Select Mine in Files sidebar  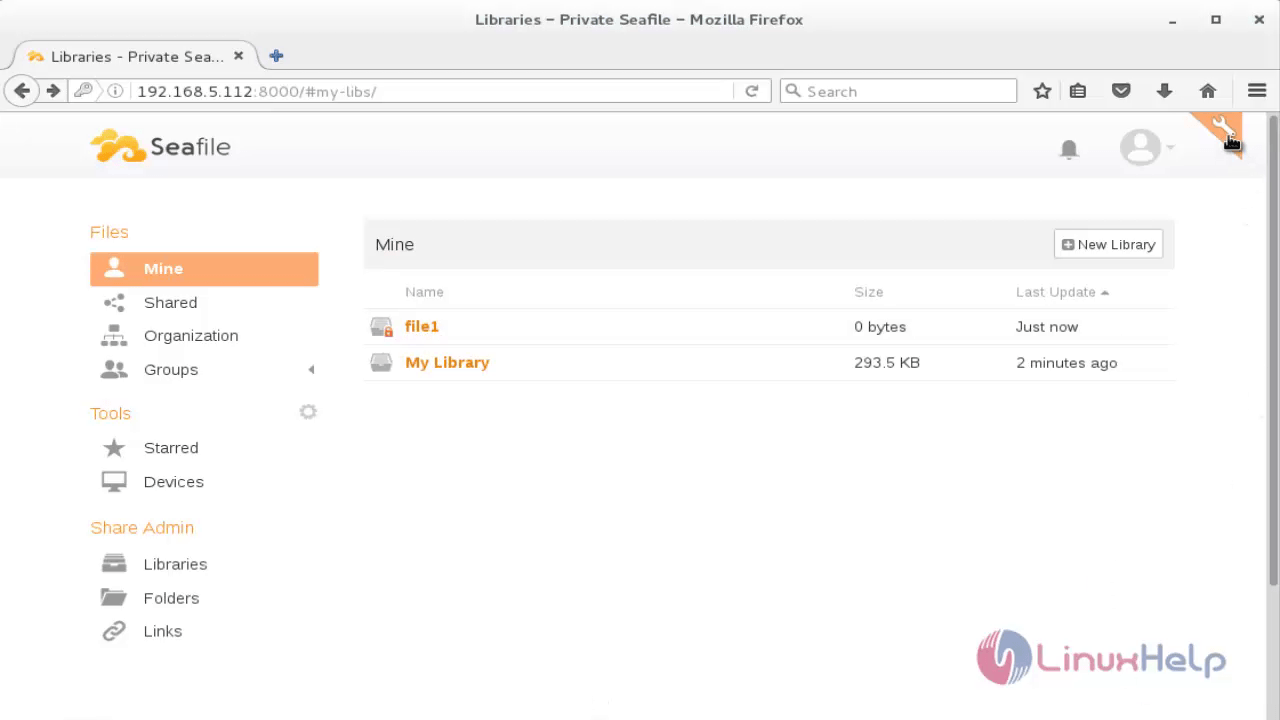pyautogui.click(x=204, y=268)
